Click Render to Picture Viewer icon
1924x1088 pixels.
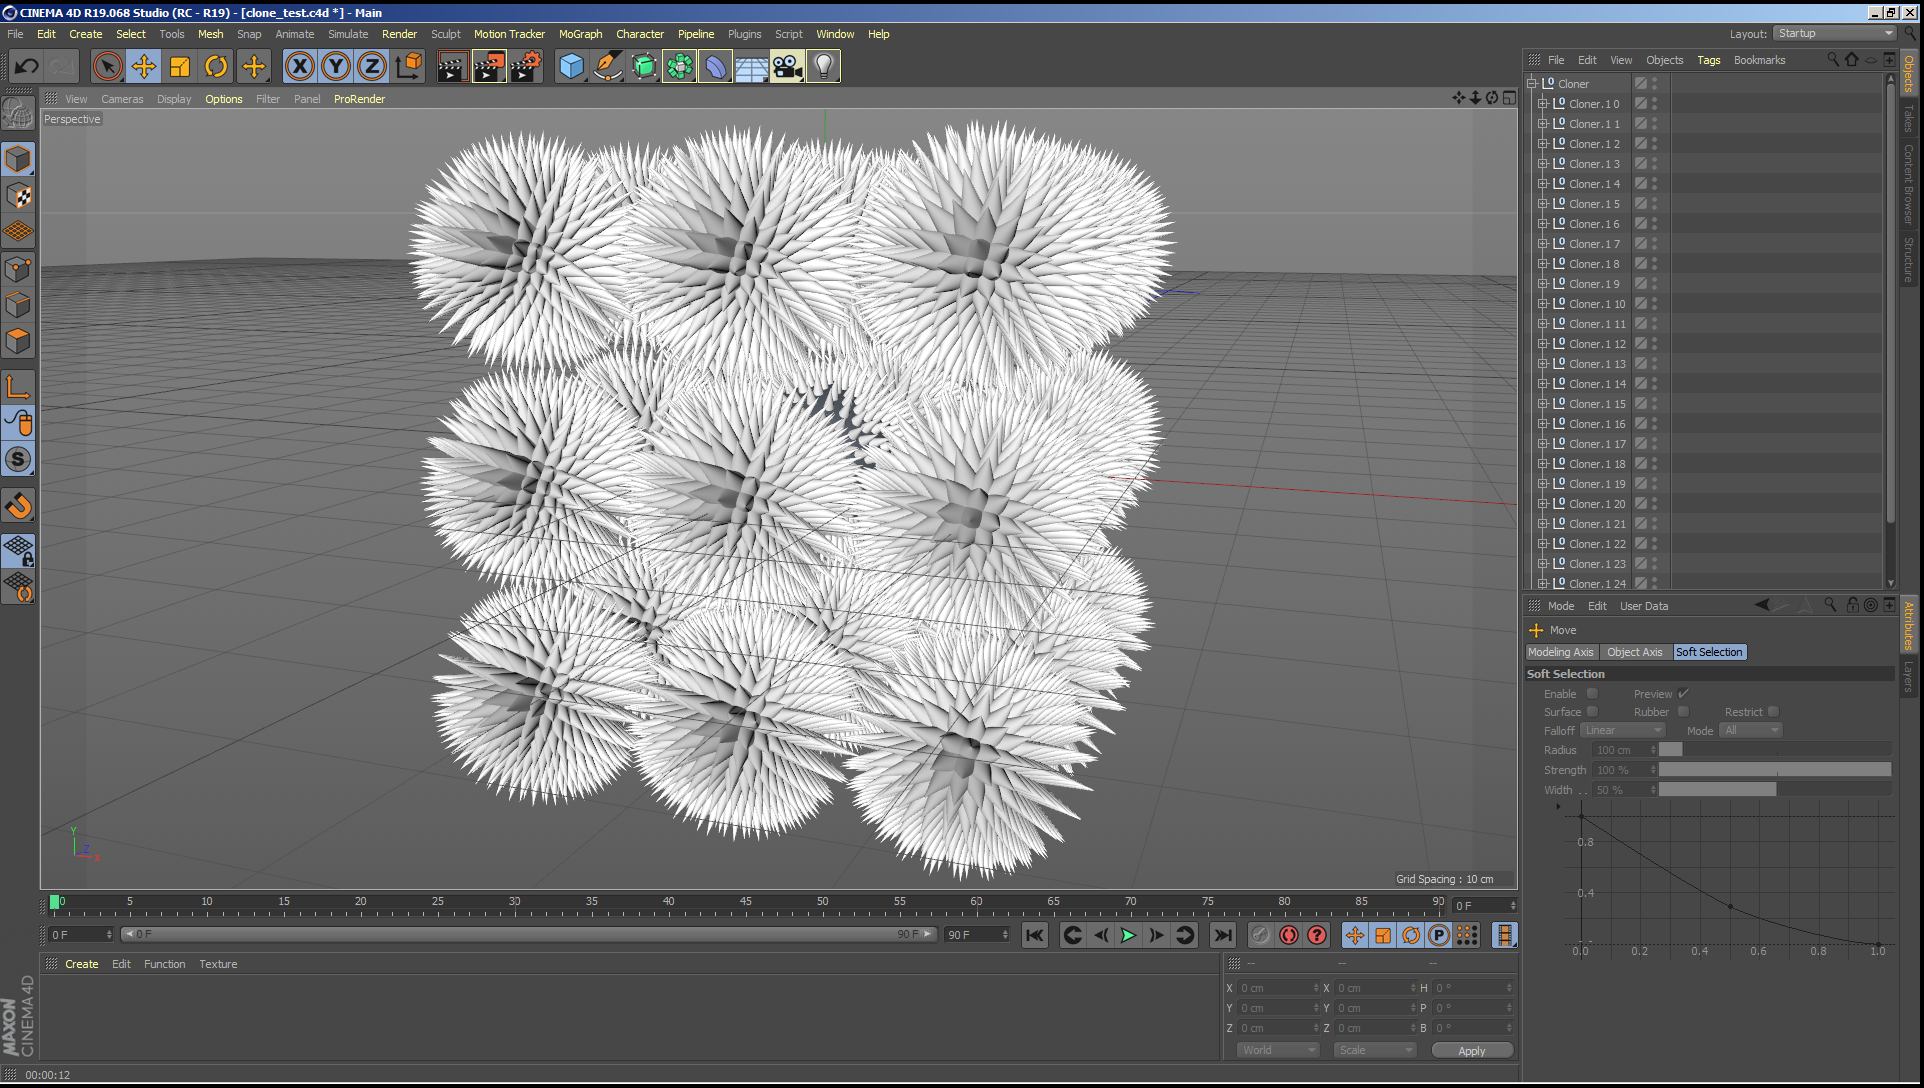(x=489, y=67)
